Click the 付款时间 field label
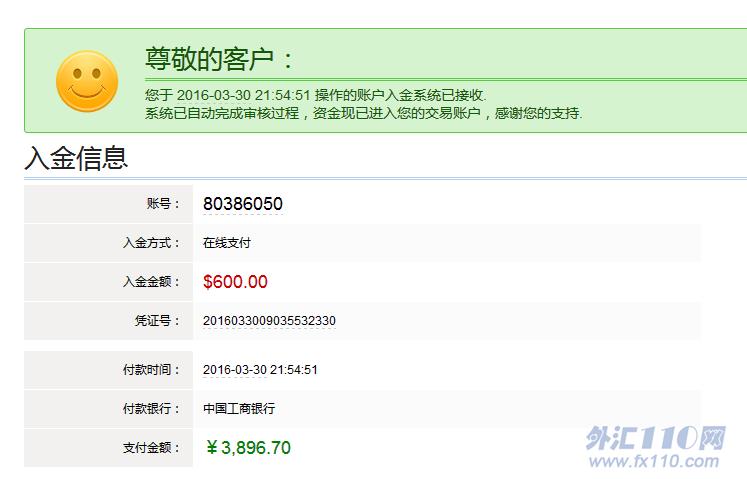 (151, 370)
